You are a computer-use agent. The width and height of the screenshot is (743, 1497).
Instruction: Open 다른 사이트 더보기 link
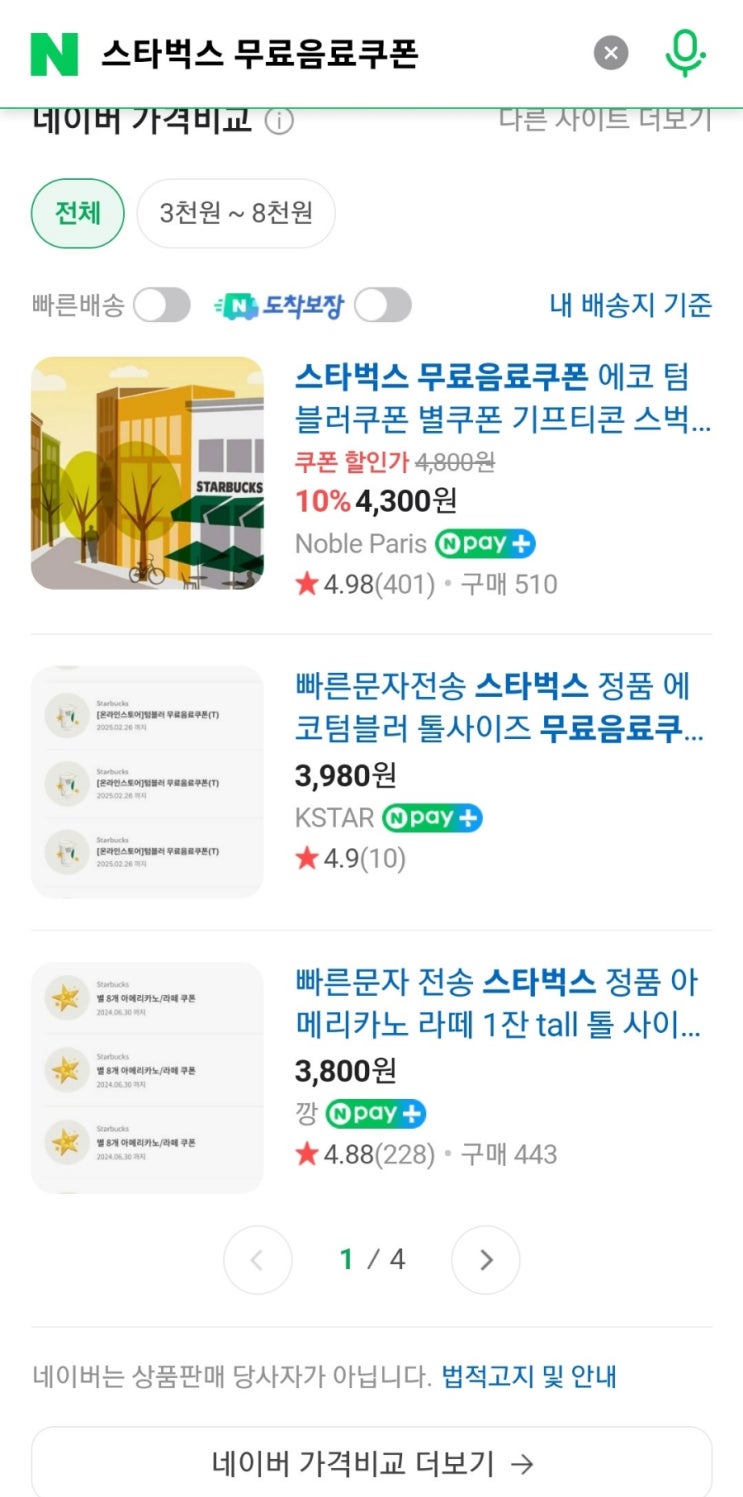pos(605,120)
